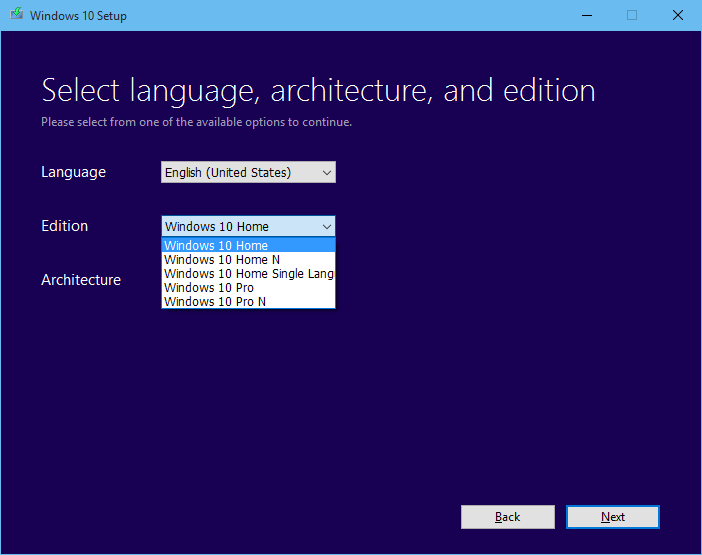Click the Edition field label
702x555 pixels.
64,226
